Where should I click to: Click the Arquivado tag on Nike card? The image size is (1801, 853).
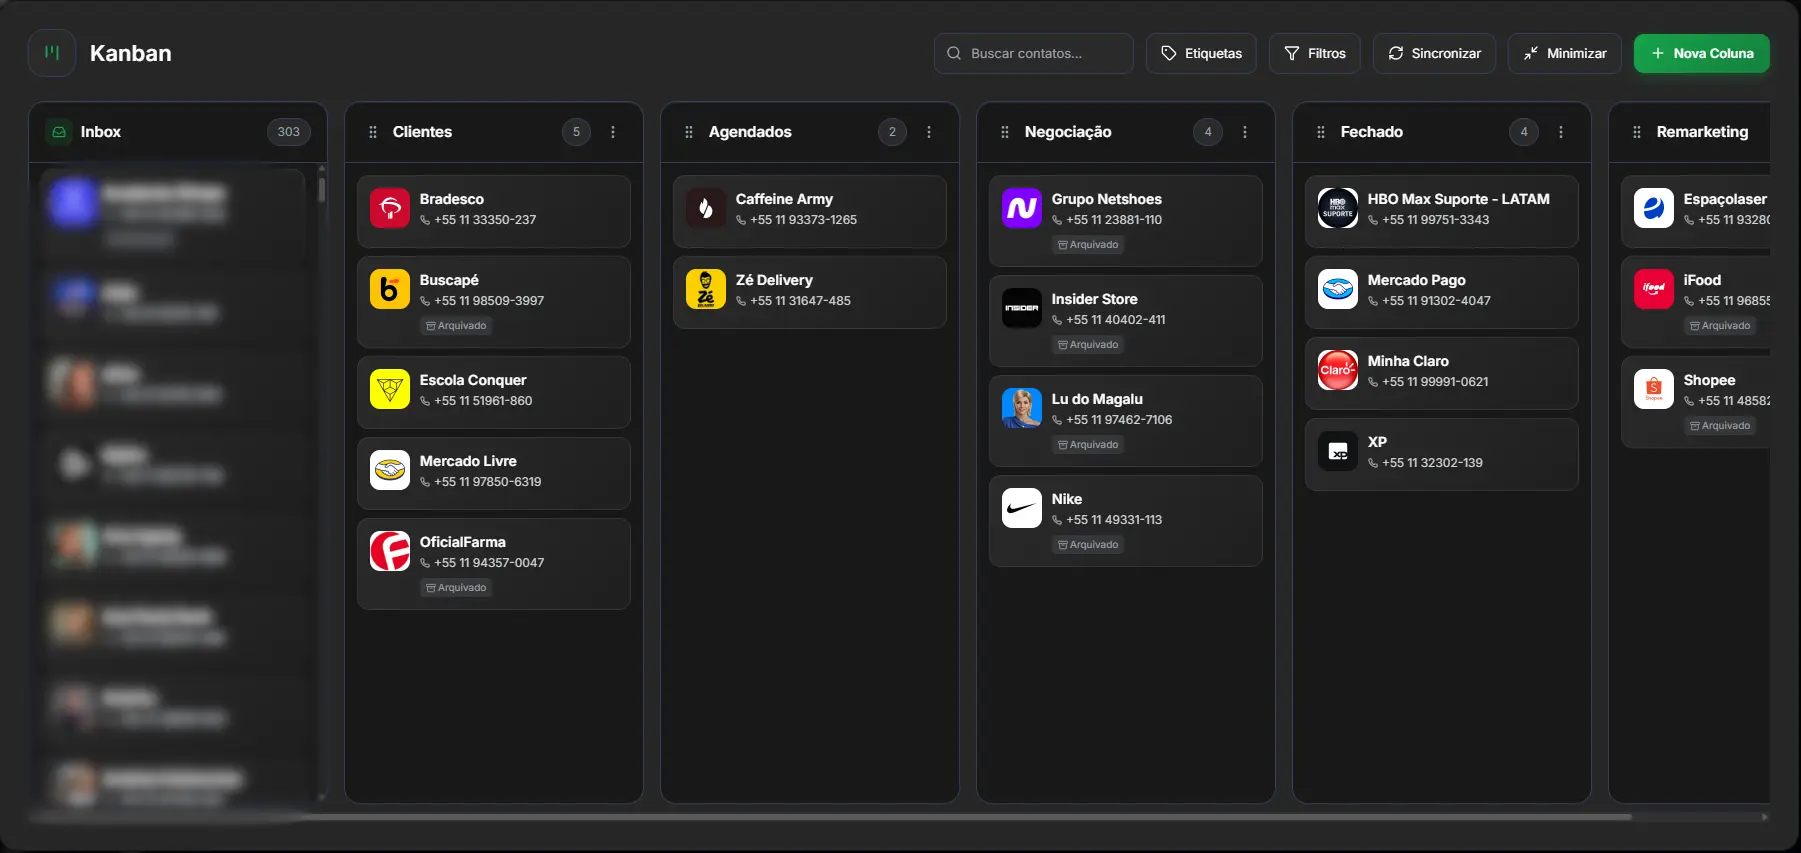tap(1088, 545)
